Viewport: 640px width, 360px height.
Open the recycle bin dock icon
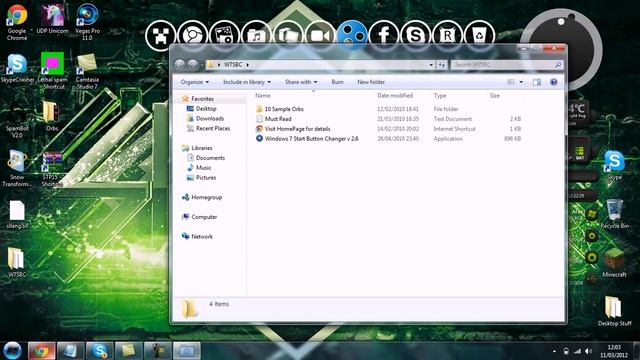(479, 36)
